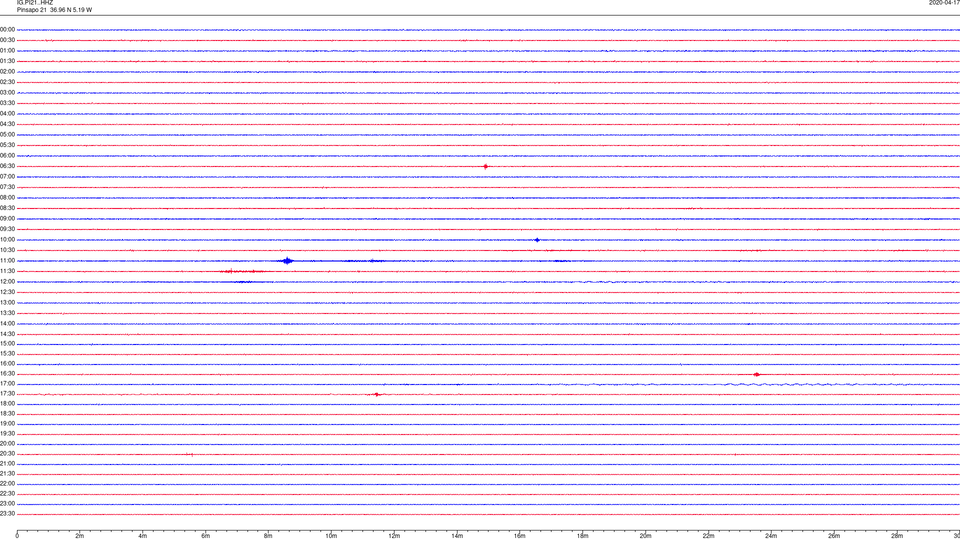Click the 22m axis tick label
The image size is (960, 540).
pyautogui.click(x=708, y=536)
